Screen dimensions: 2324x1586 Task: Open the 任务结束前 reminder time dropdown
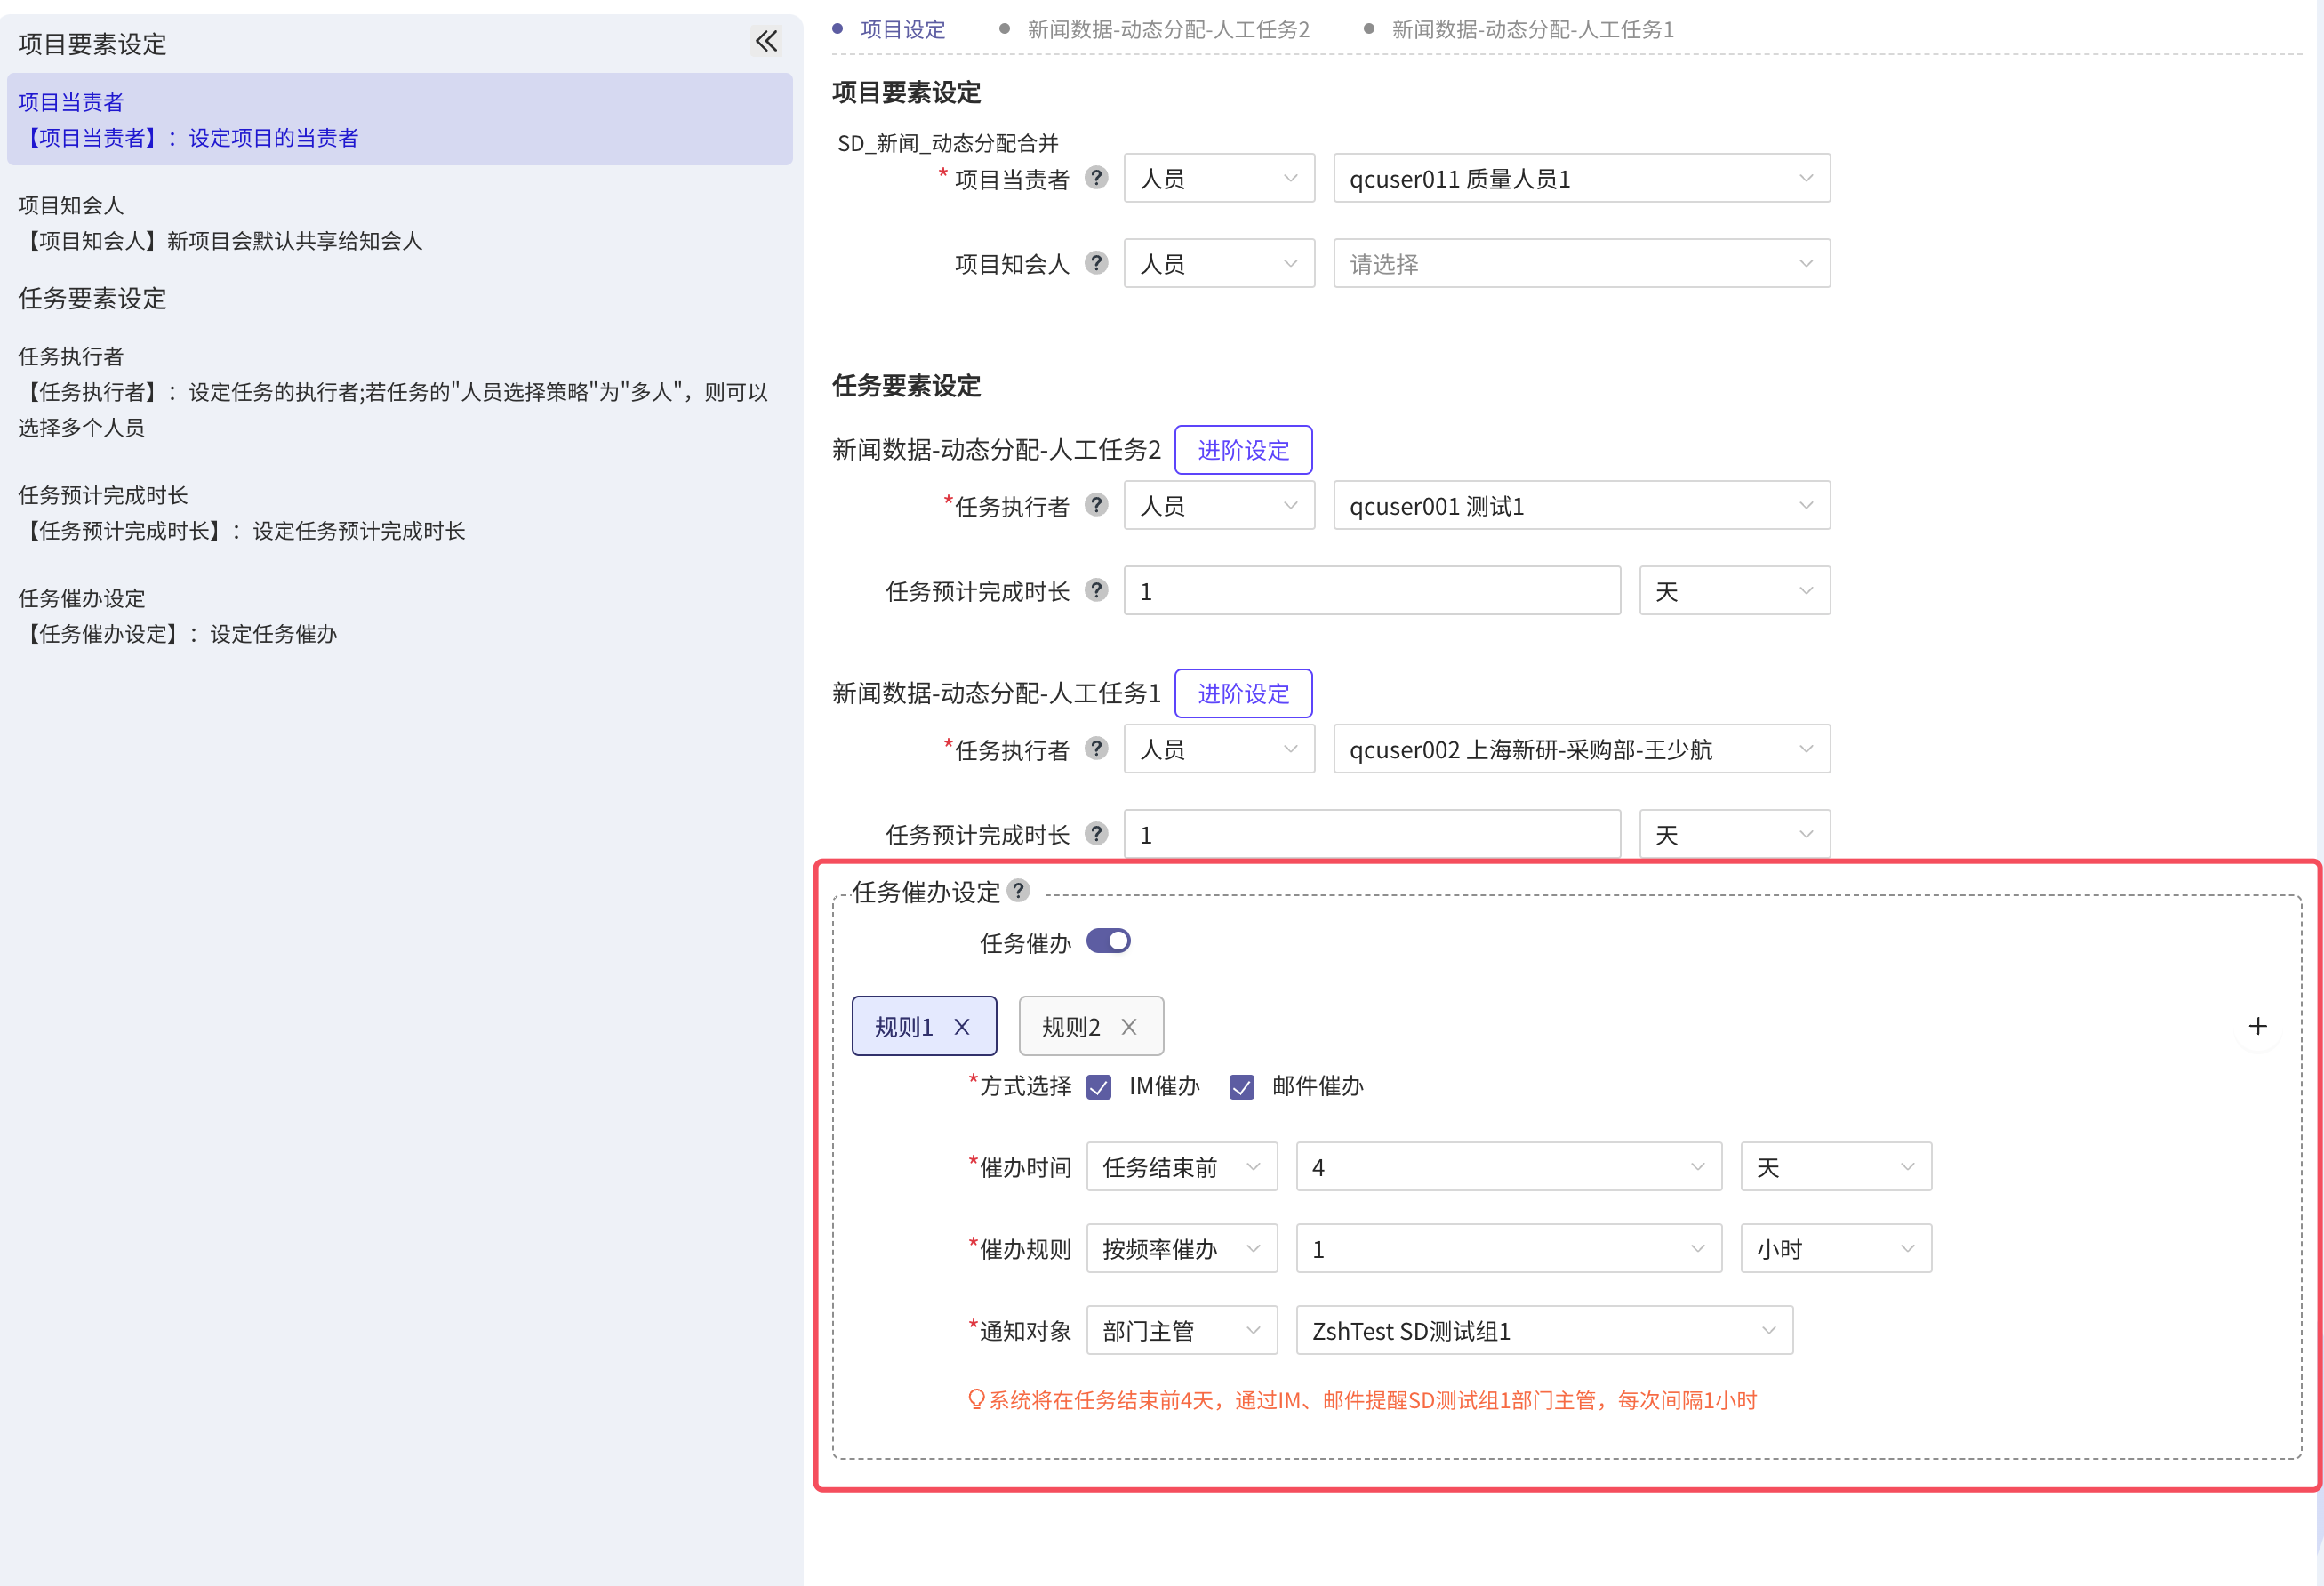[1181, 1167]
